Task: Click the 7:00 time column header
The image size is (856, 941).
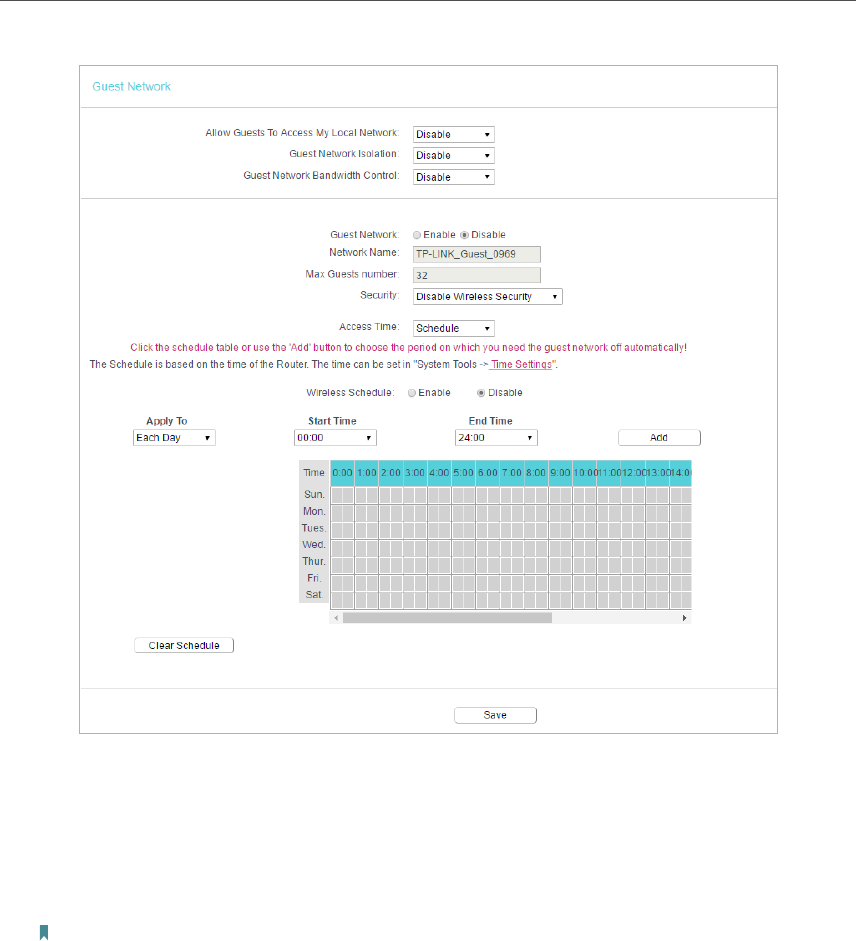Action: (x=512, y=473)
